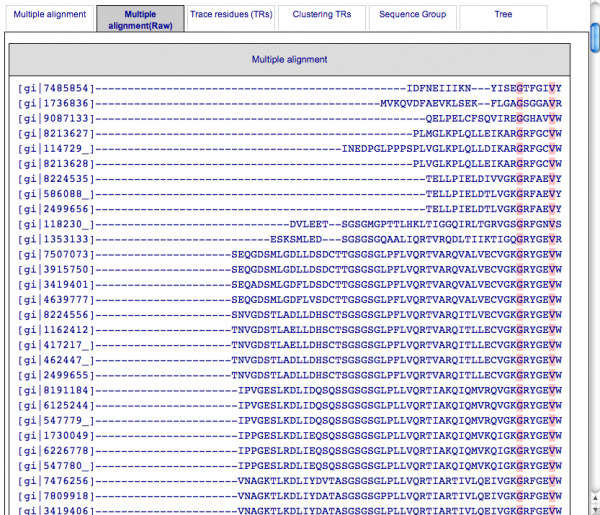Open the Sequence Group tab

413,16
